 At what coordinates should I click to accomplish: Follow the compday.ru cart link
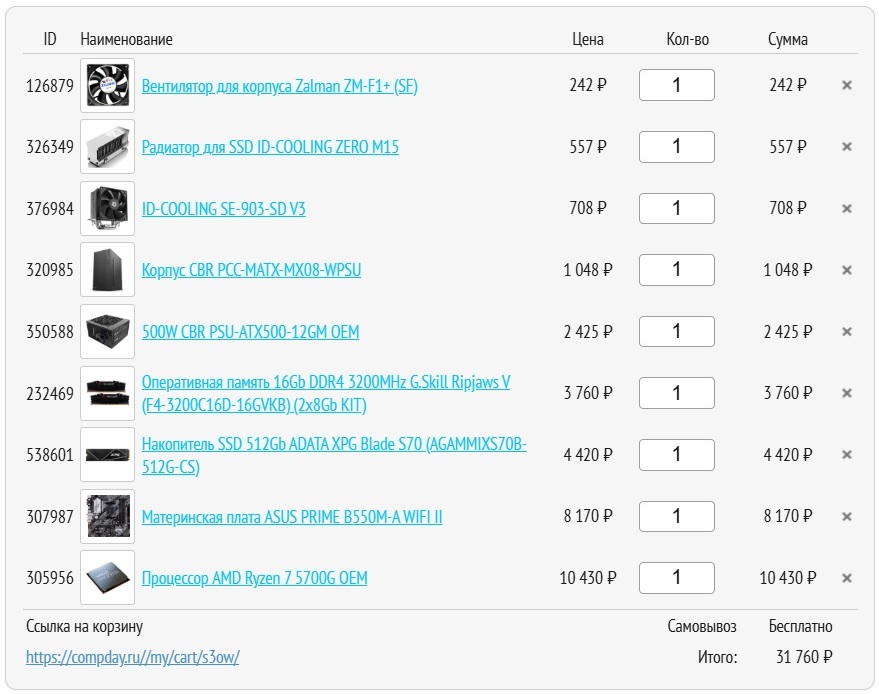coord(133,657)
